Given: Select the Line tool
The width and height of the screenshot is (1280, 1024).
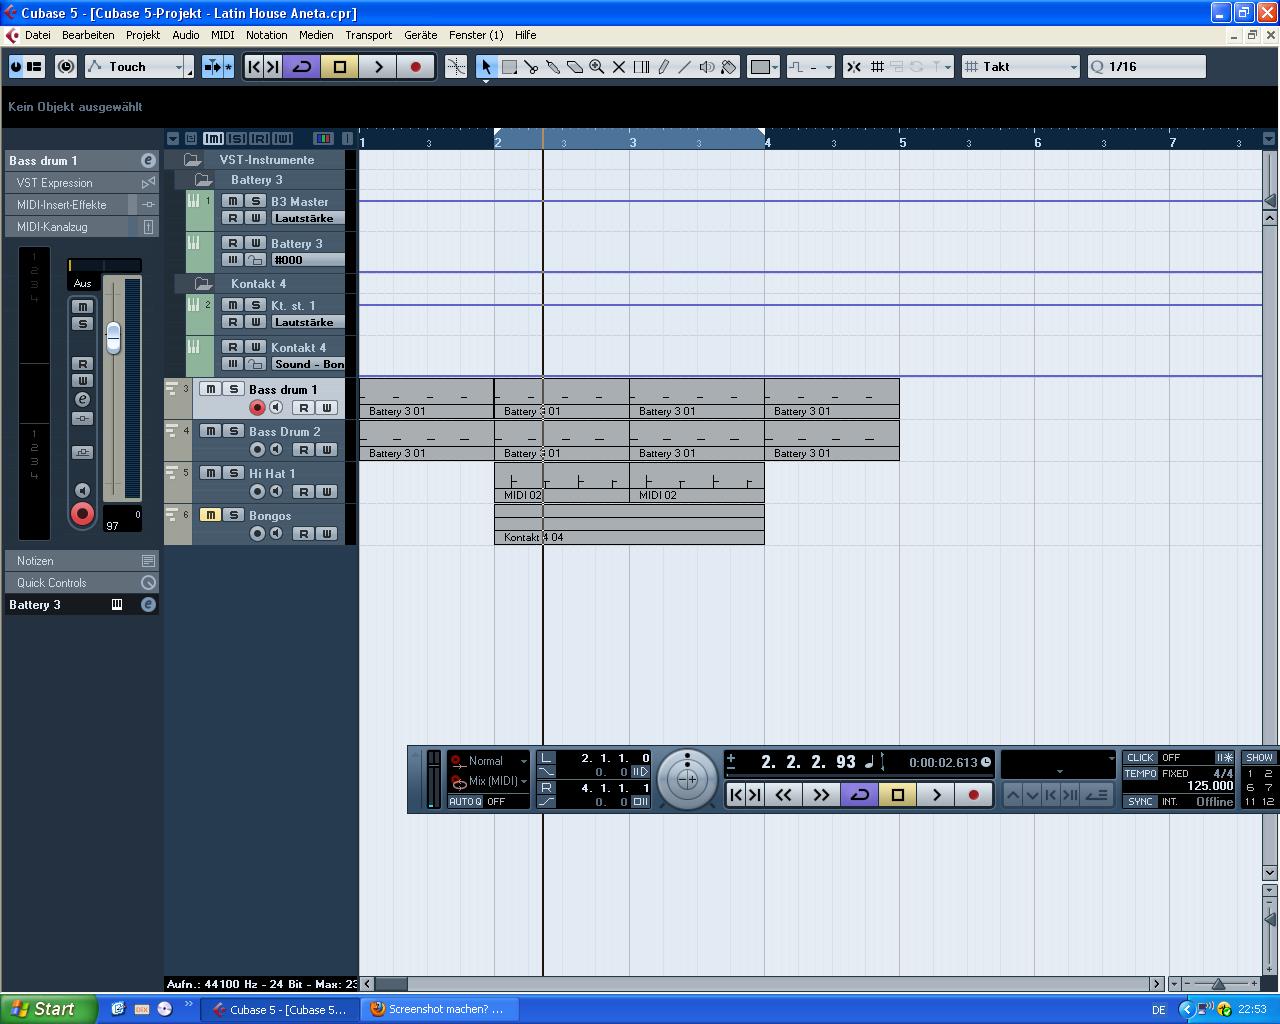Looking at the screenshot, I should point(685,67).
